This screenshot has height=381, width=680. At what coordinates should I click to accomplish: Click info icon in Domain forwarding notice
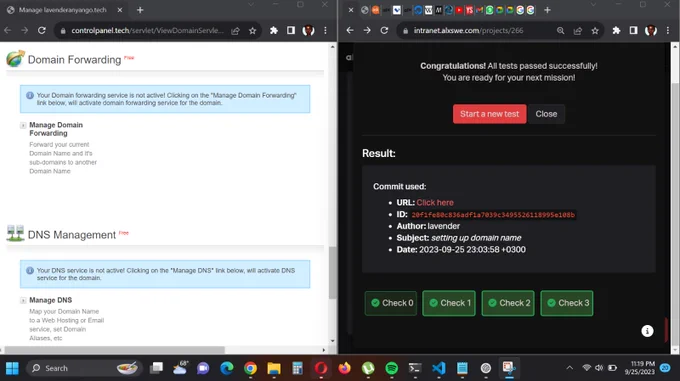pyautogui.click(x=30, y=95)
